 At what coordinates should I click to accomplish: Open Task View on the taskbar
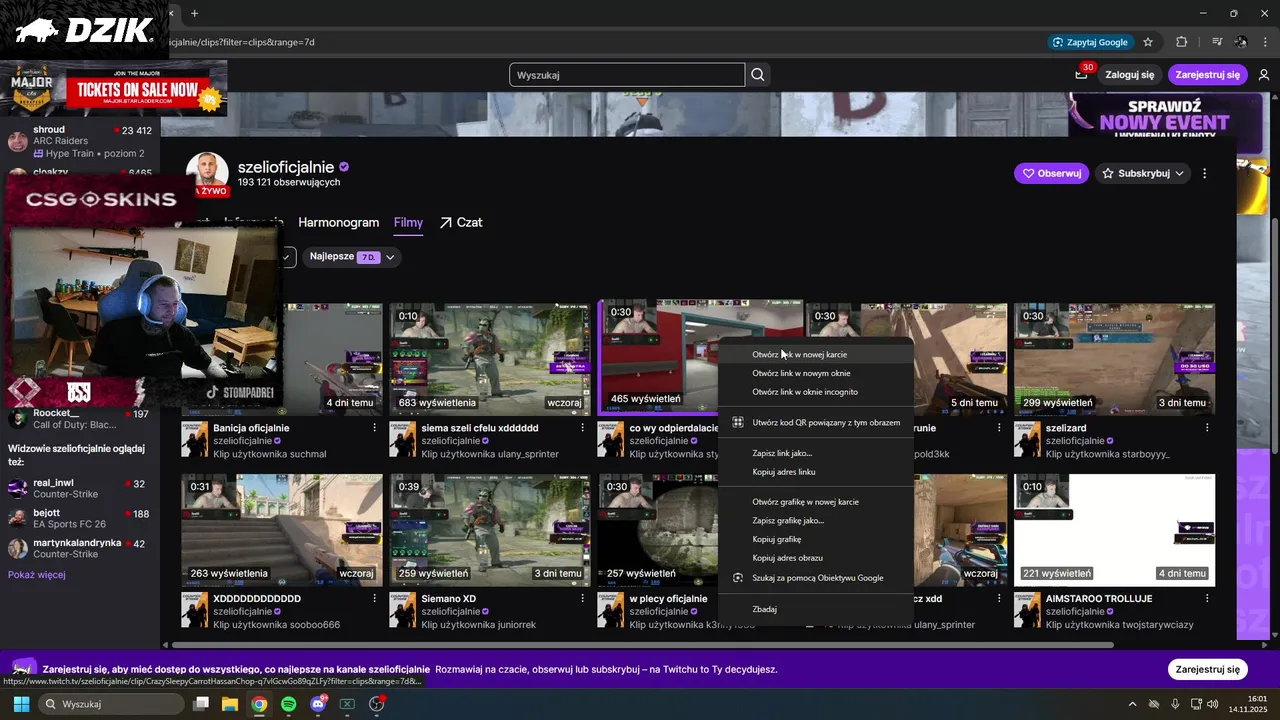click(x=201, y=704)
